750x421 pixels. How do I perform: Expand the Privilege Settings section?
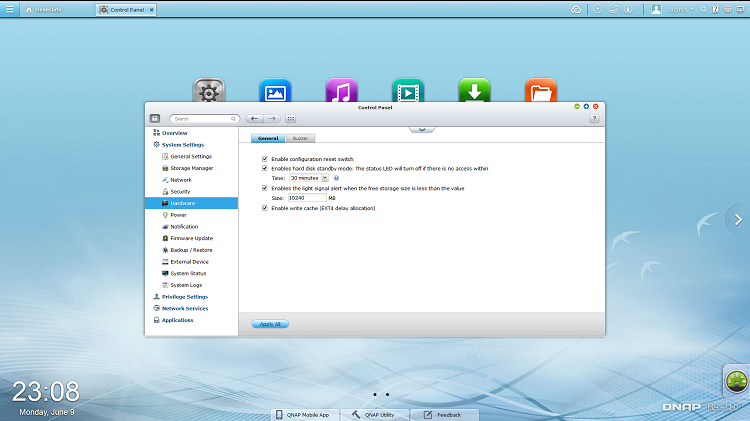(x=184, y=297)
